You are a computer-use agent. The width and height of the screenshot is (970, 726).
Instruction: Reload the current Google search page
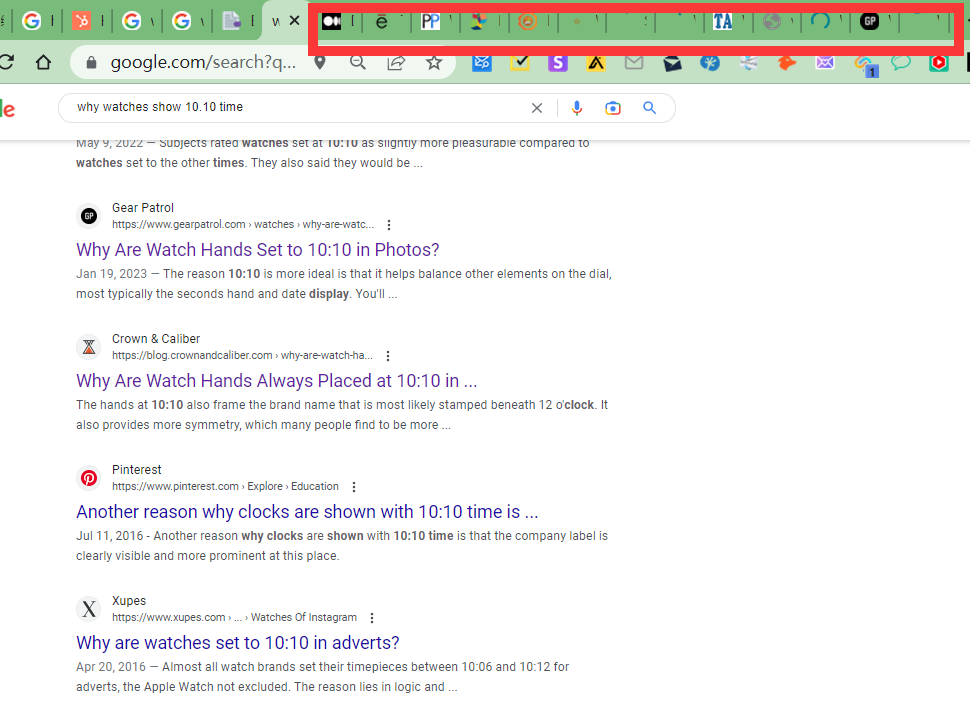point(6,62)
